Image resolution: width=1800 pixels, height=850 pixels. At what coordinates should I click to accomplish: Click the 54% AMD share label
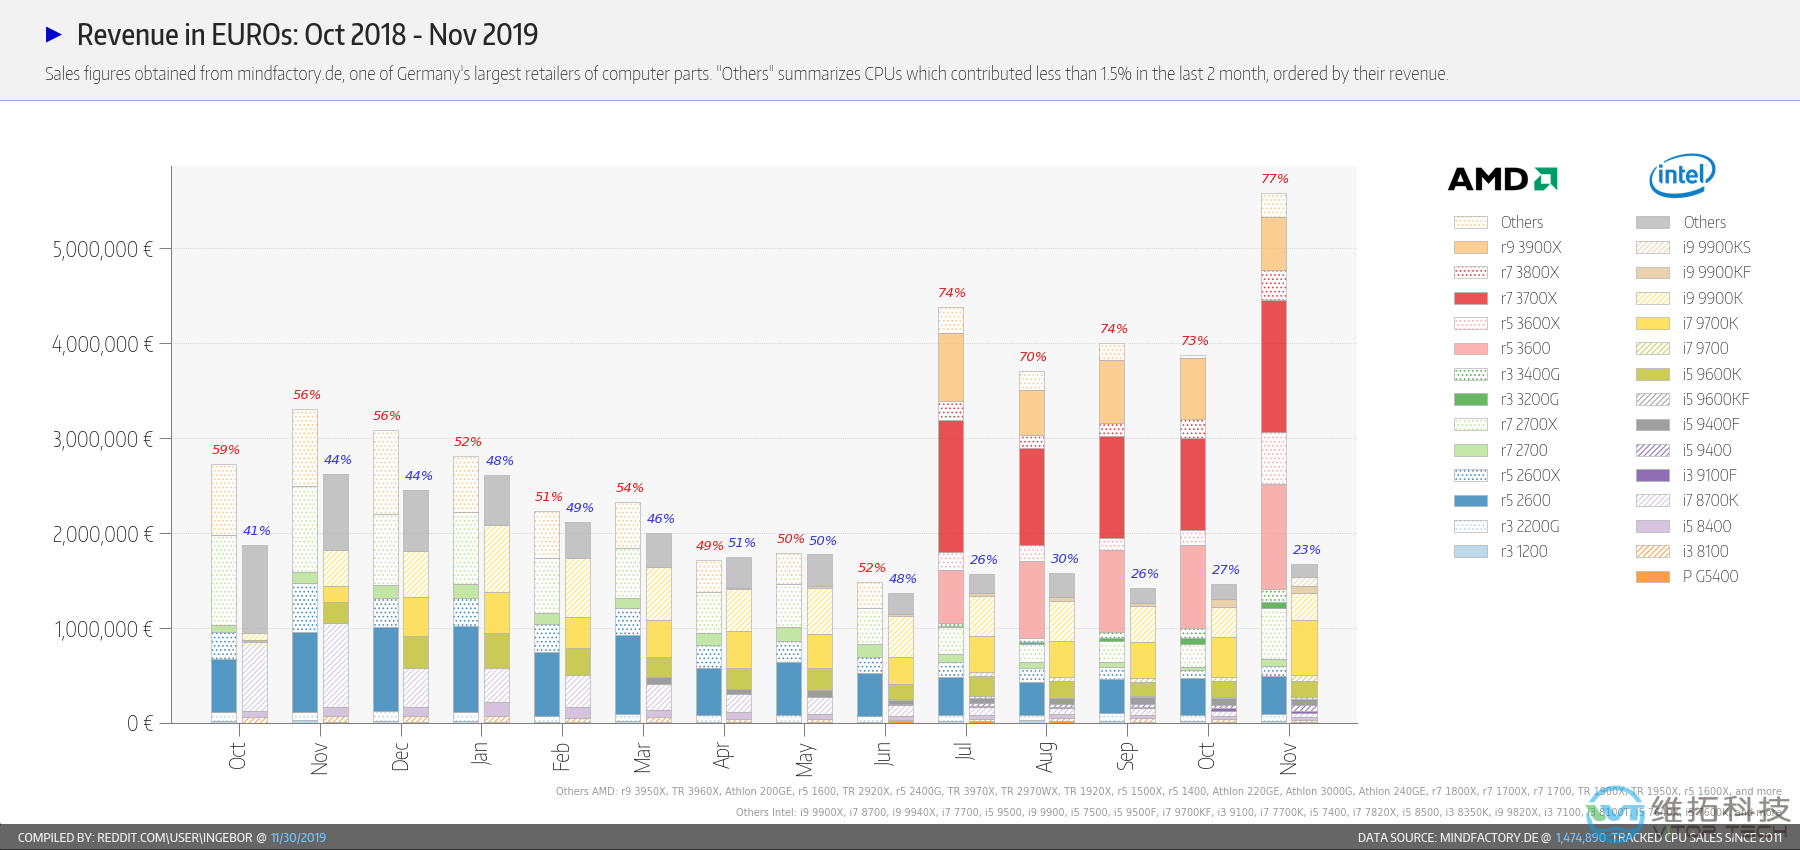coord(629,488)
